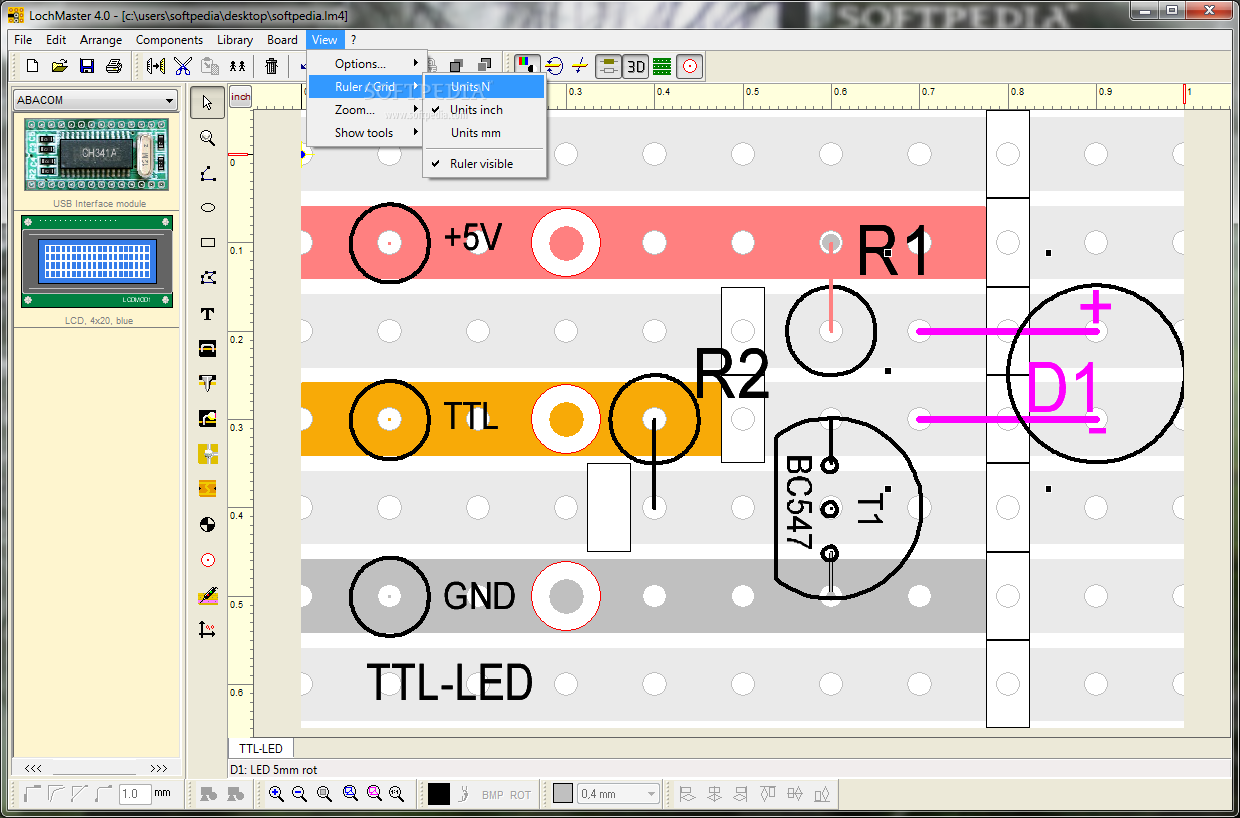Select the USB Interface module thumbnail
Viewport: 1240px width, 818px height.
pos(97,155)
